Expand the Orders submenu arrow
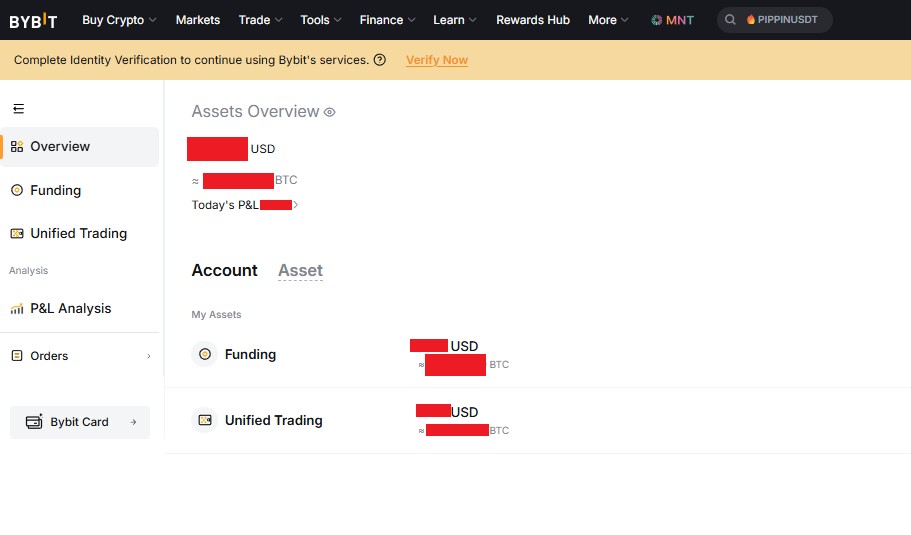The width and height of the screenshot is (911, 535). [149, 356]
